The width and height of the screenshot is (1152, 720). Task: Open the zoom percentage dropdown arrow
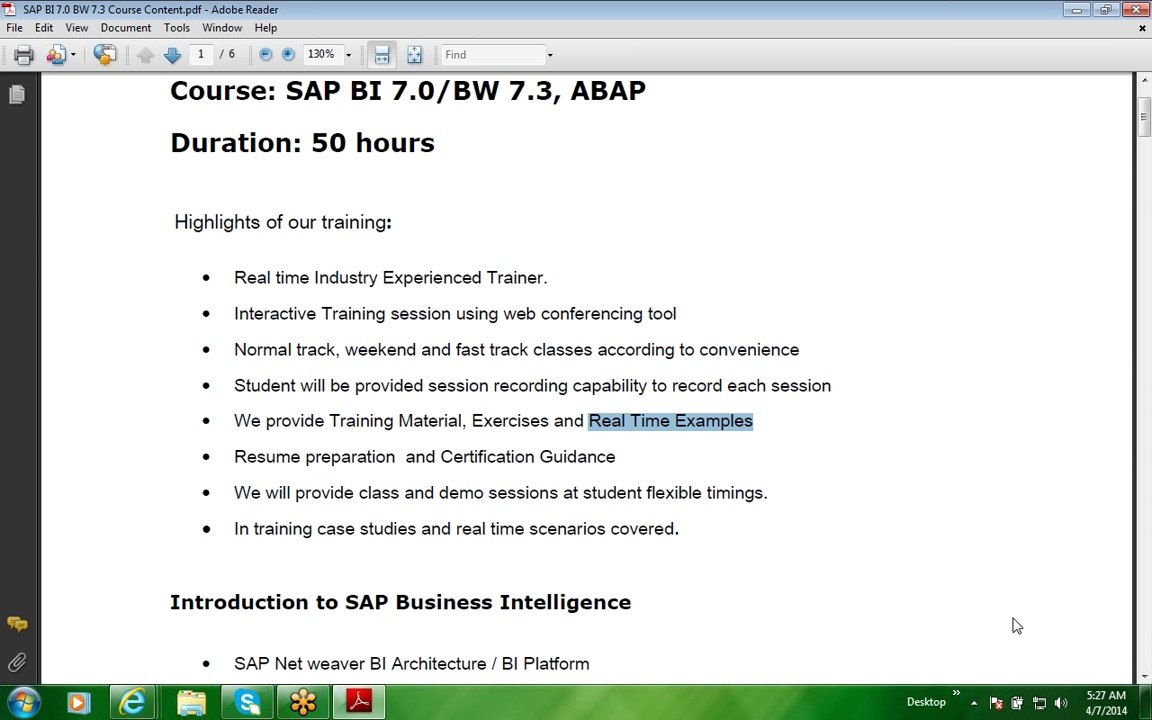click(348, 55)
